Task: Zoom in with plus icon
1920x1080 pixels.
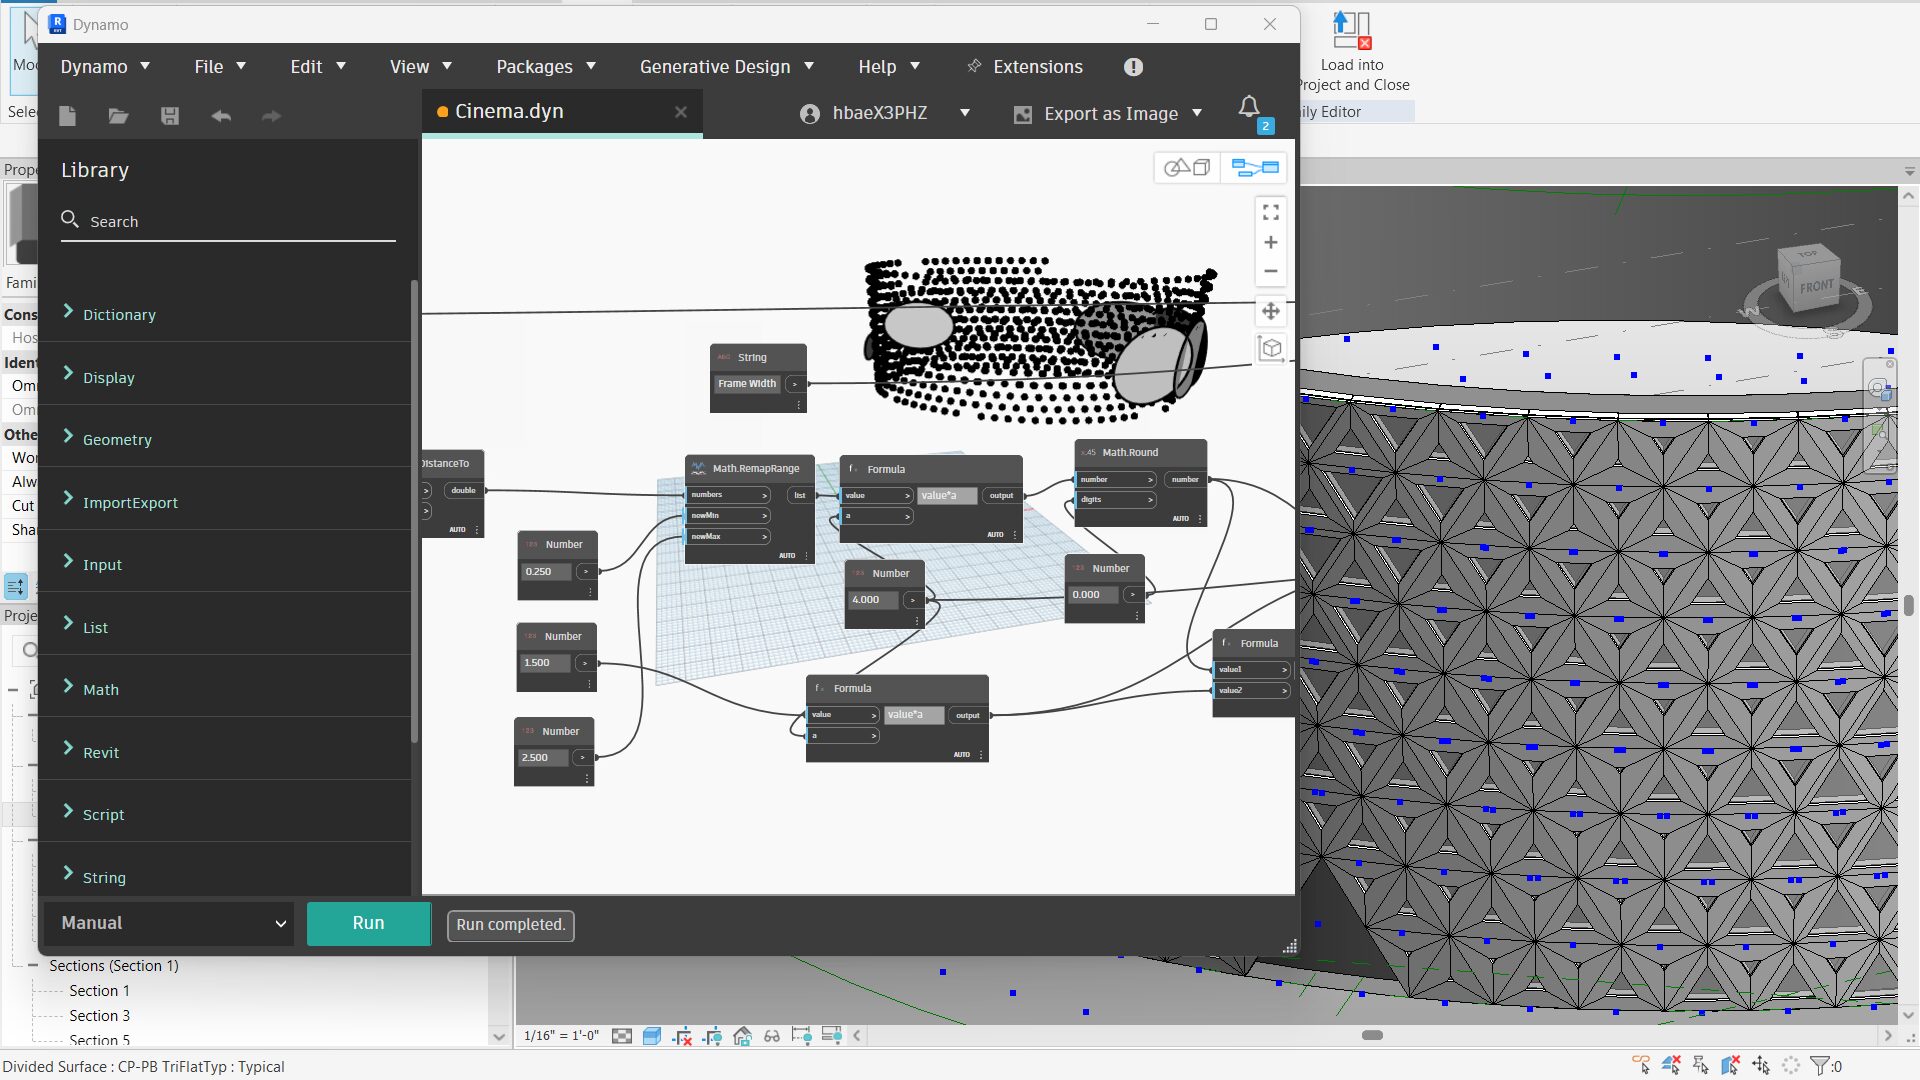Action: (1270, 243)
